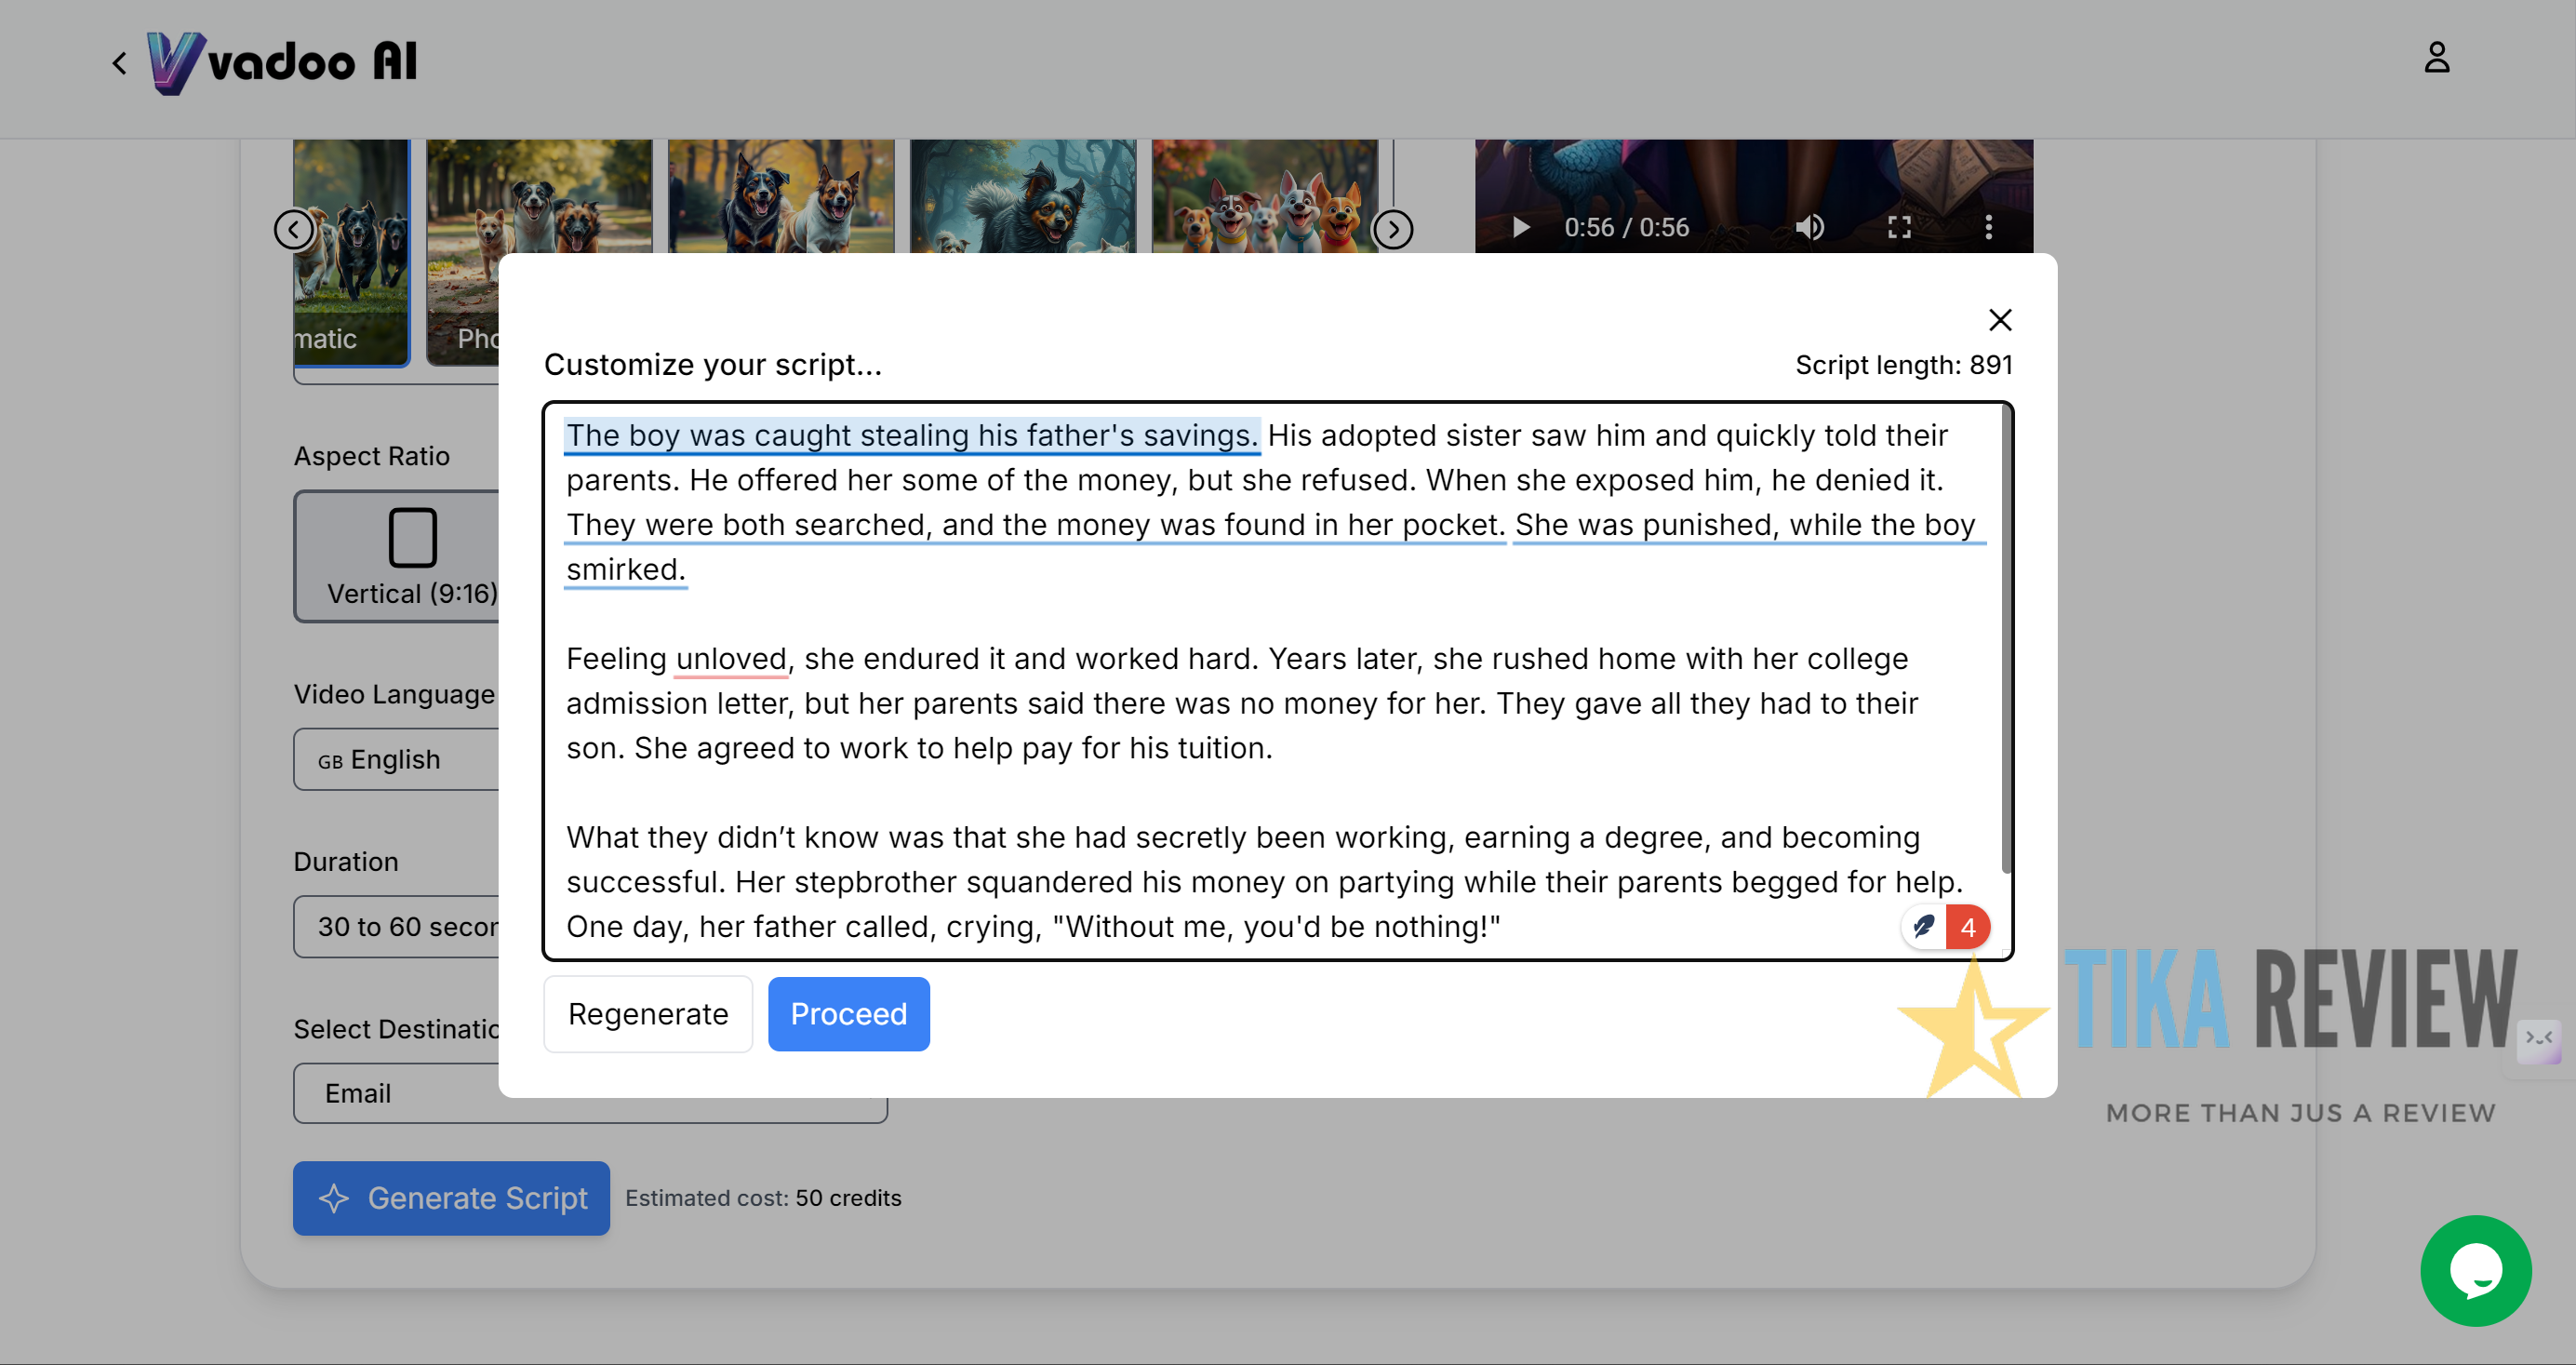Click the grammar checker feather icon
This screenshot has width=2576, height=1365.
click(1923, 927)
